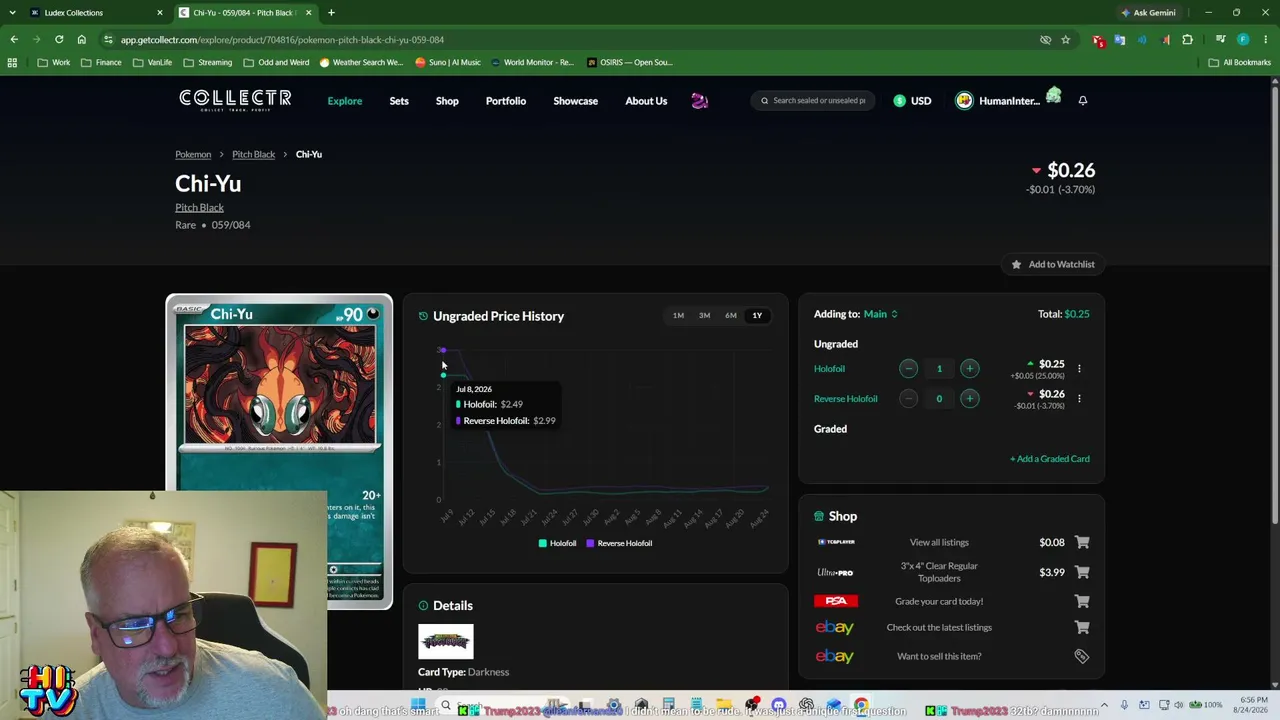Click the Chrome icon in the taskbar
1280x720 pixels.
point(861,706)
